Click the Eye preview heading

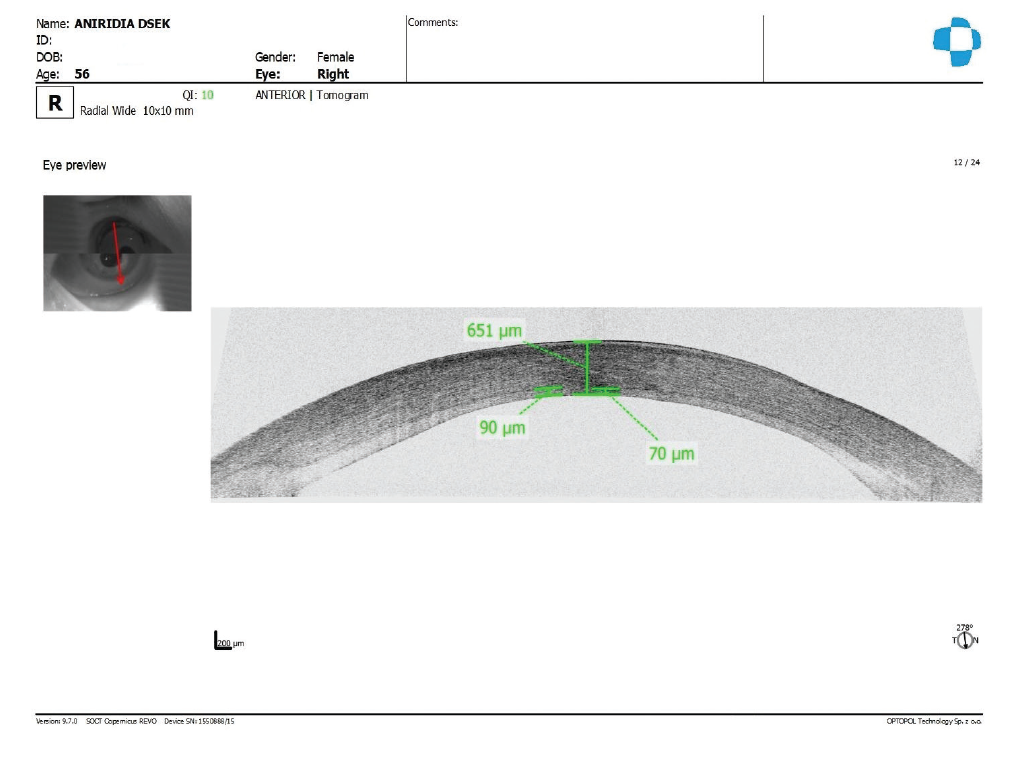click(74, 165)
